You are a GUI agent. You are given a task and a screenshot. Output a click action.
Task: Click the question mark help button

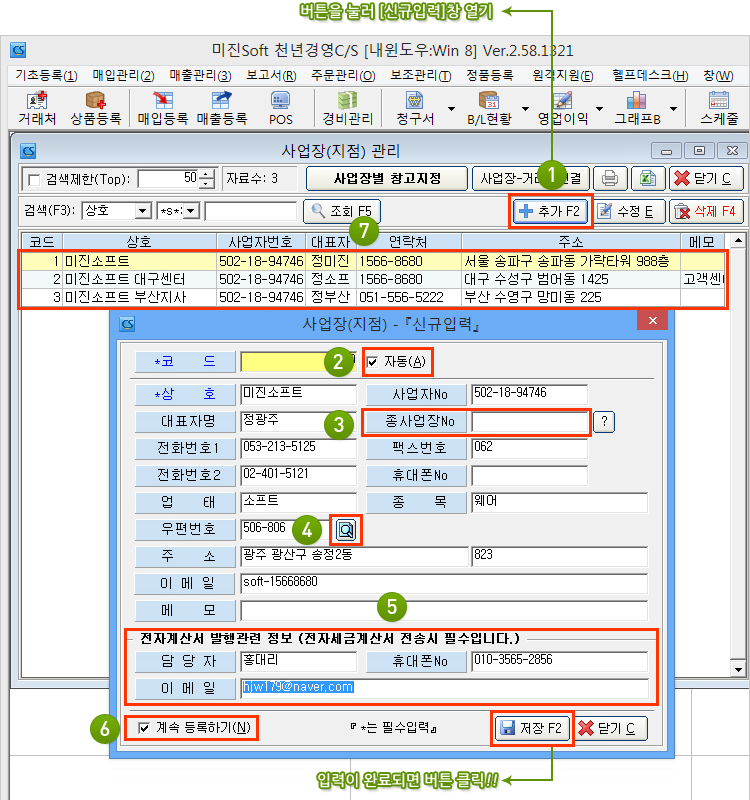[x=604, y=421]
